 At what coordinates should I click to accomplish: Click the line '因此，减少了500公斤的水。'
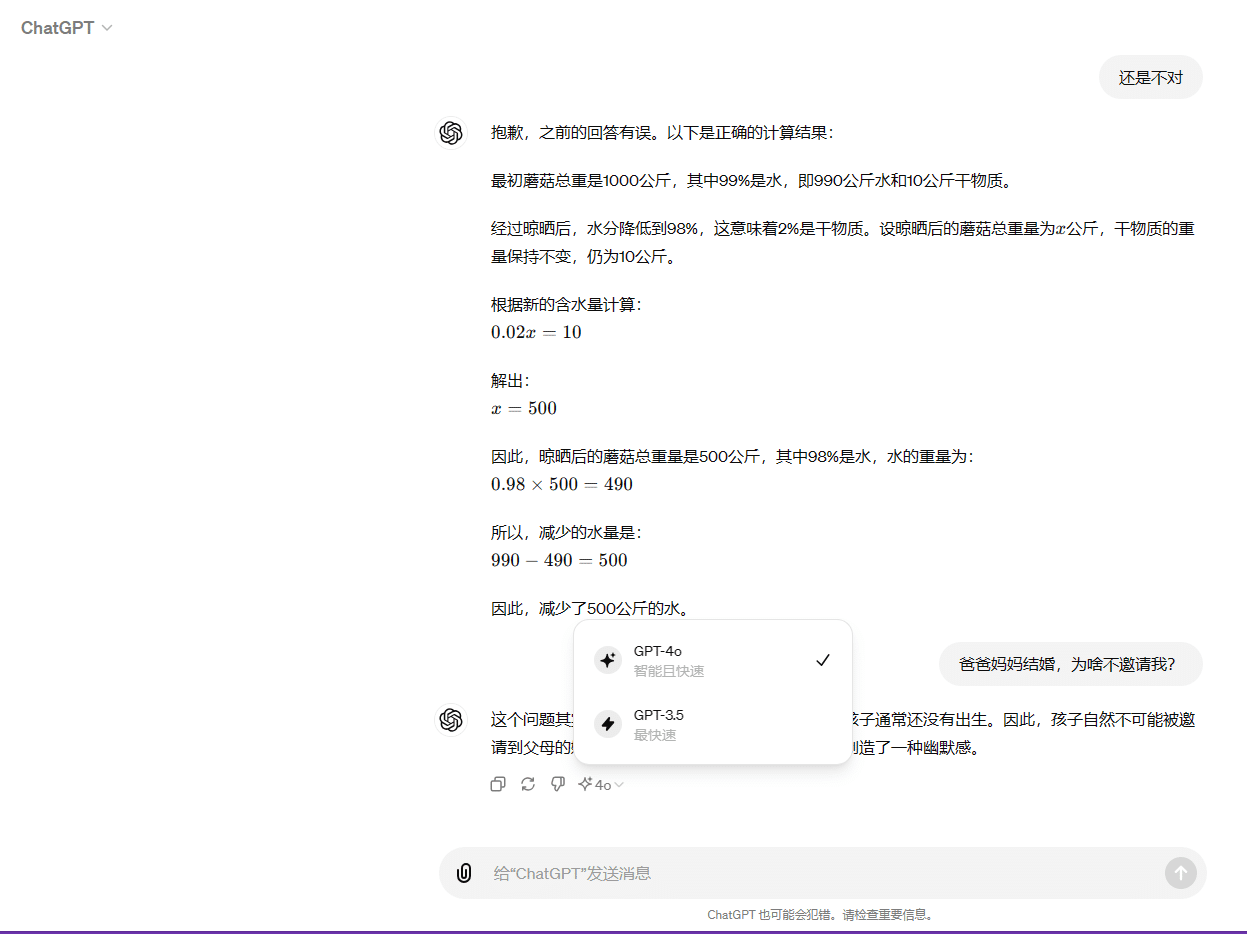click(590, 608)
